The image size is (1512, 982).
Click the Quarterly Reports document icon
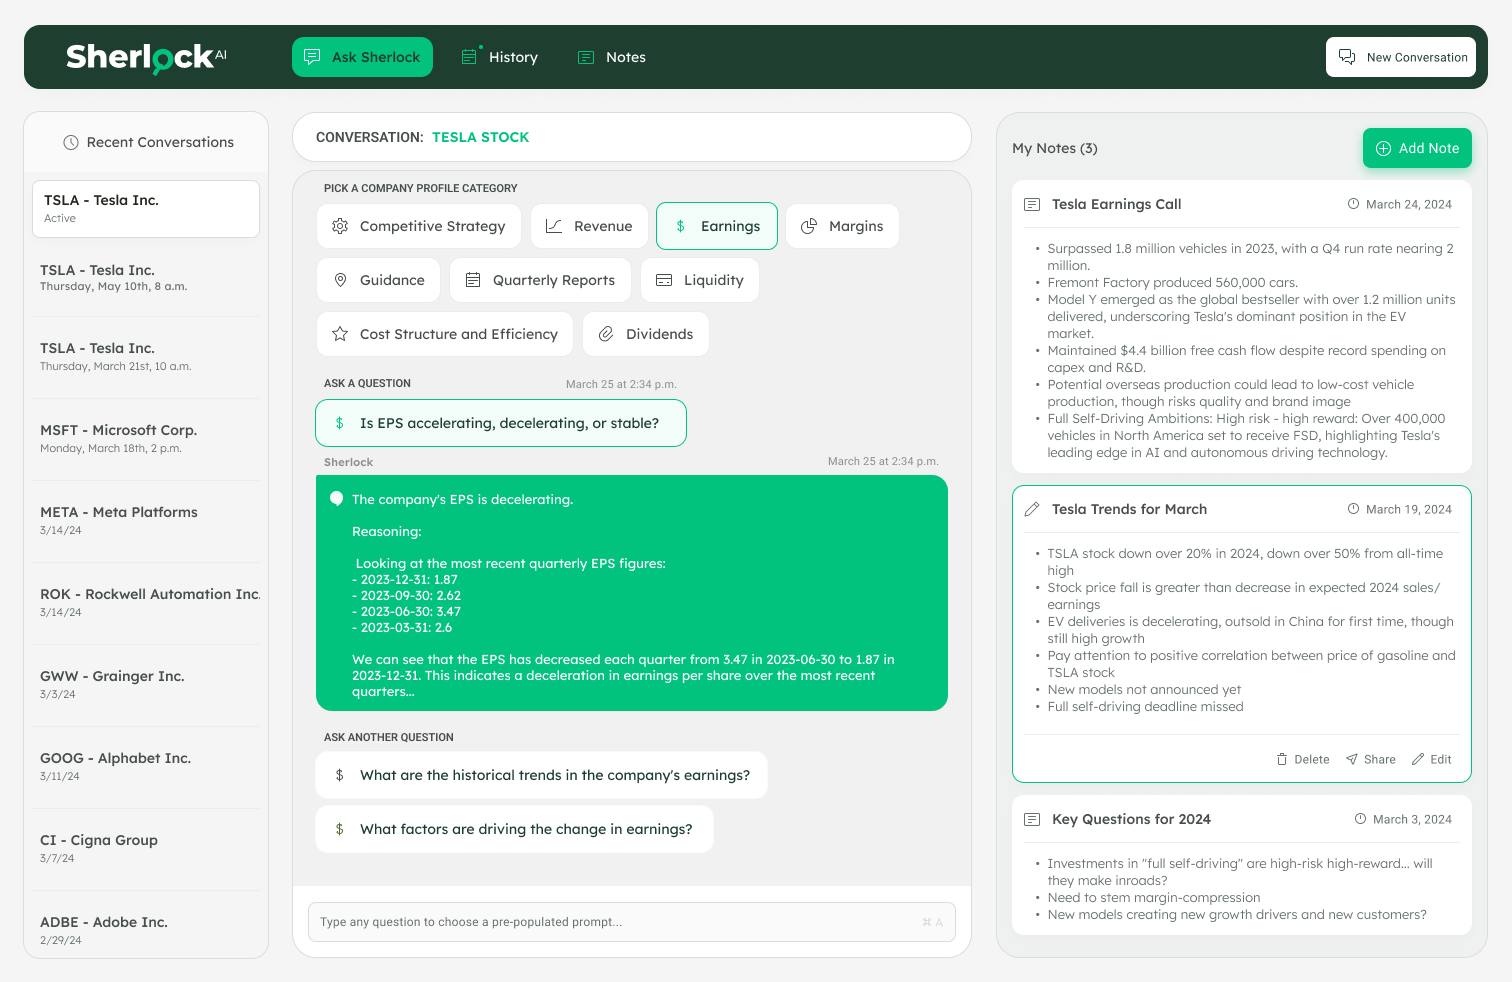pyautogui.click(x=474, y=280)
